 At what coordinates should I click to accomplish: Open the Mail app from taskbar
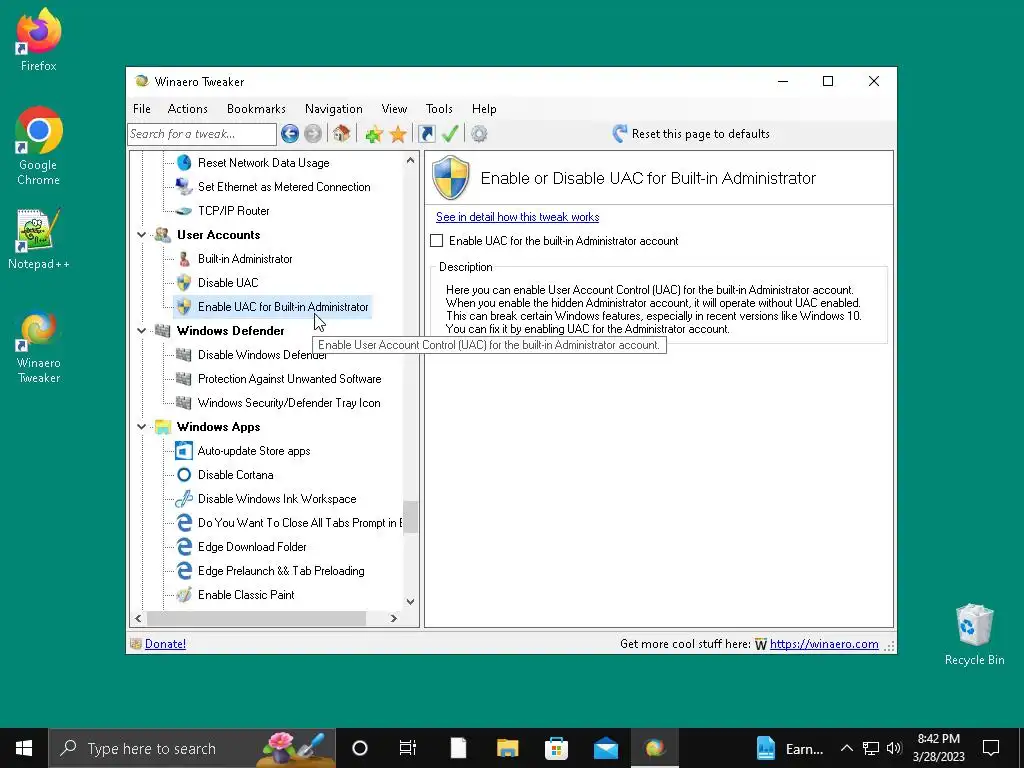605,748
